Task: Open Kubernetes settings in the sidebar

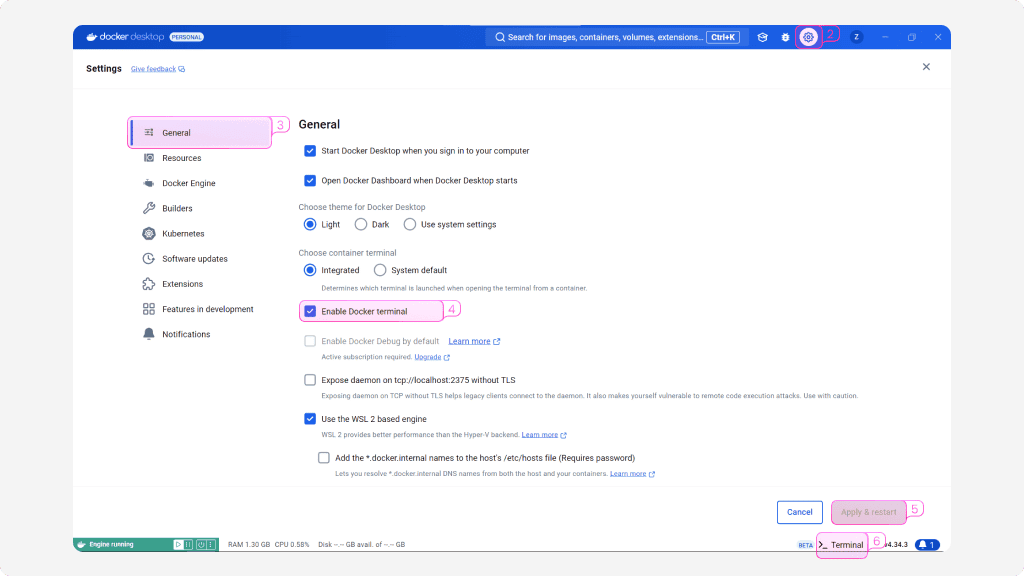Action: tap(183, 234)
